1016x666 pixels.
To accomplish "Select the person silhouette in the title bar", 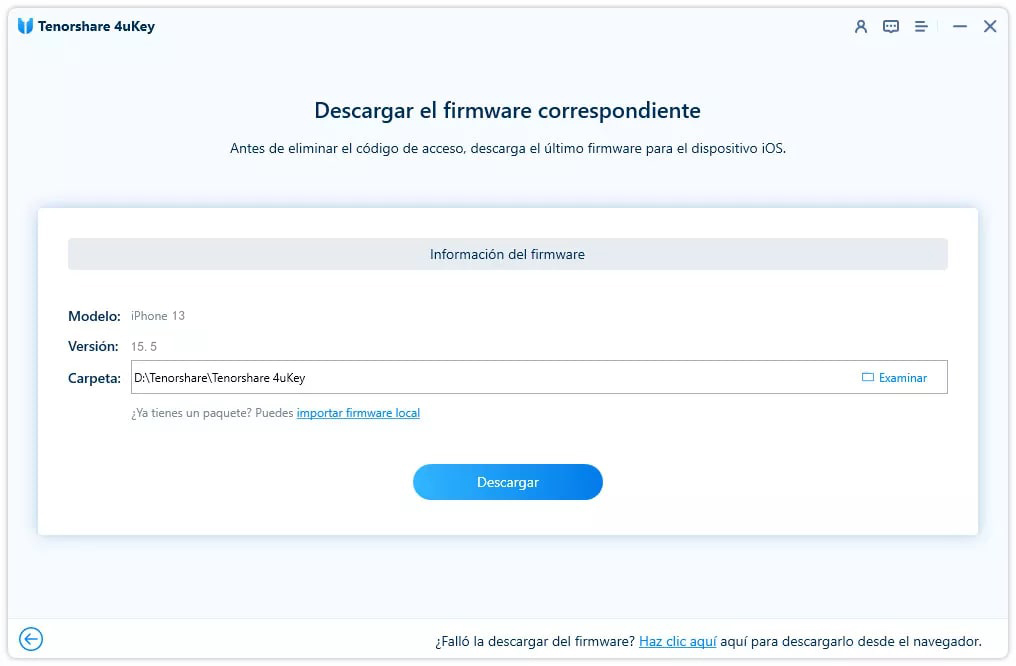I will pos(860,26).
